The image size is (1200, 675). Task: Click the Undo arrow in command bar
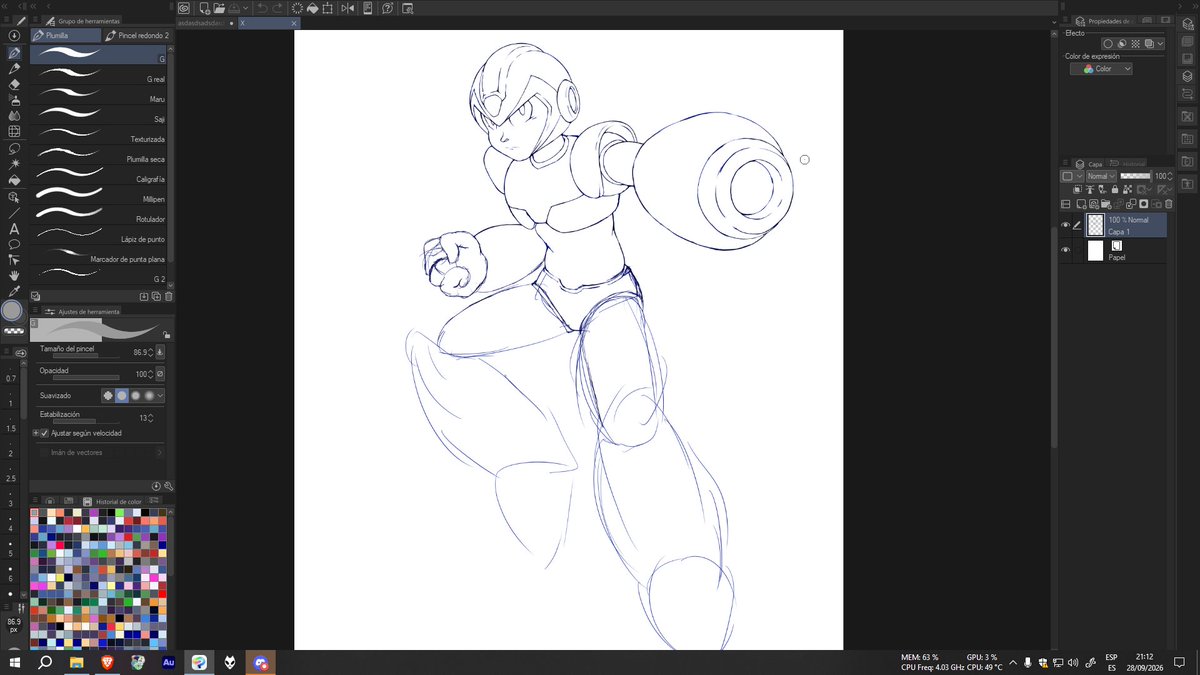pyautogui.click(x=261, y=8)
